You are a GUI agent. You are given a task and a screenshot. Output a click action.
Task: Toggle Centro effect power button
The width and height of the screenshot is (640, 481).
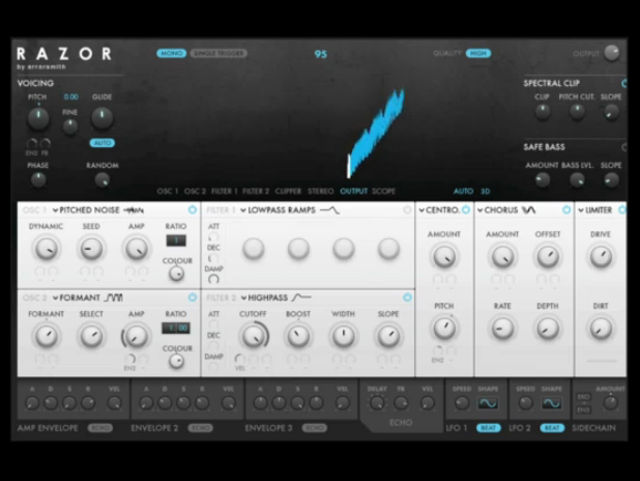466,210
